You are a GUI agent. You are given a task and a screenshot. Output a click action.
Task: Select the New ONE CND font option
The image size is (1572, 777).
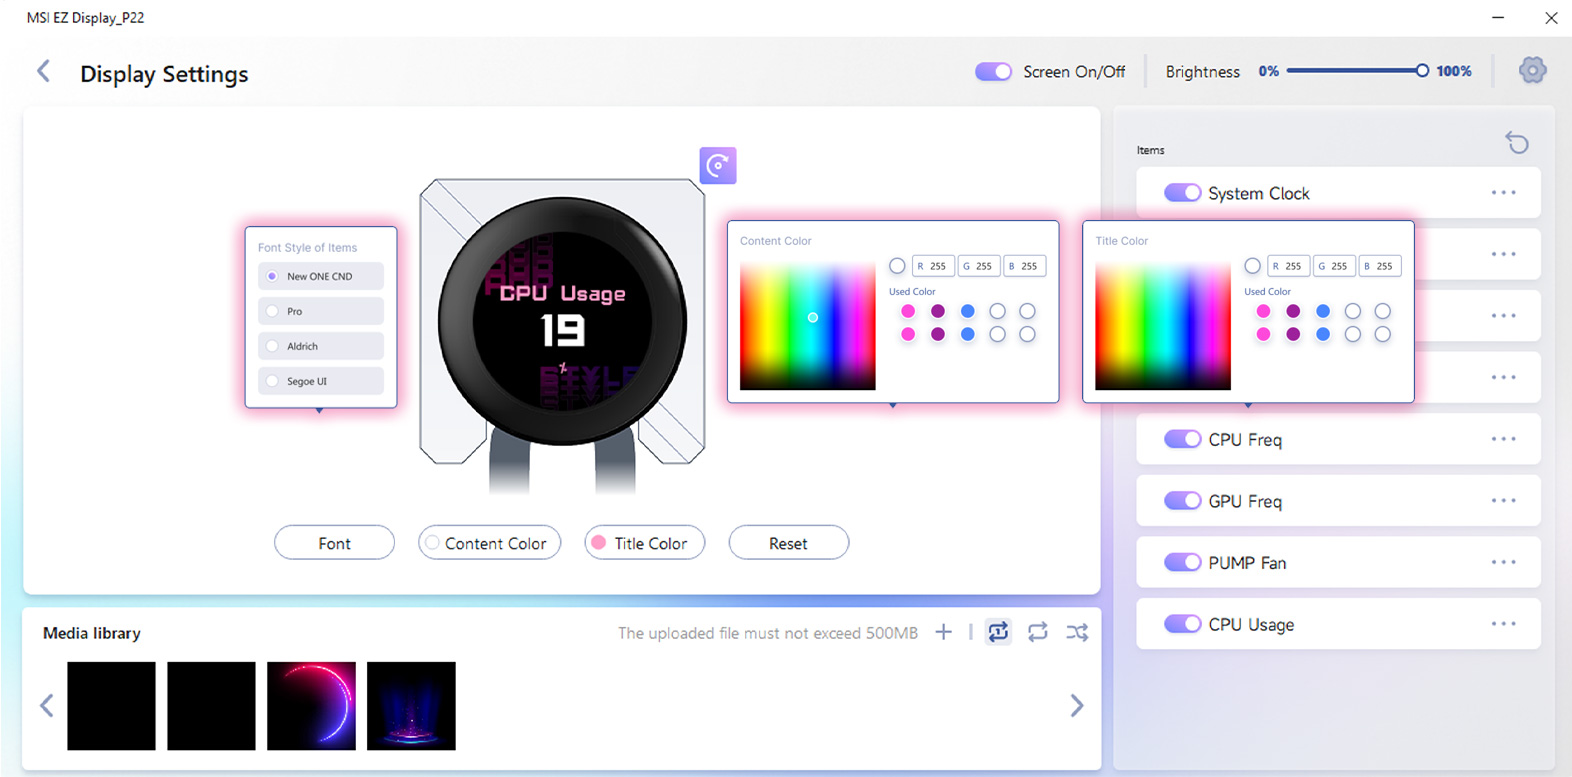321,276
